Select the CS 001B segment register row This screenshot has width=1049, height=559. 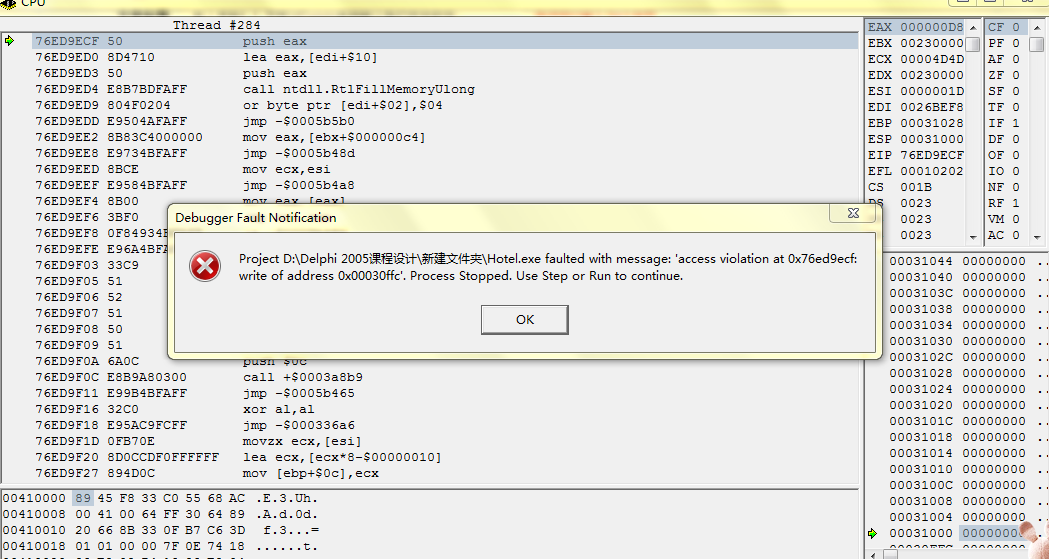916,187
